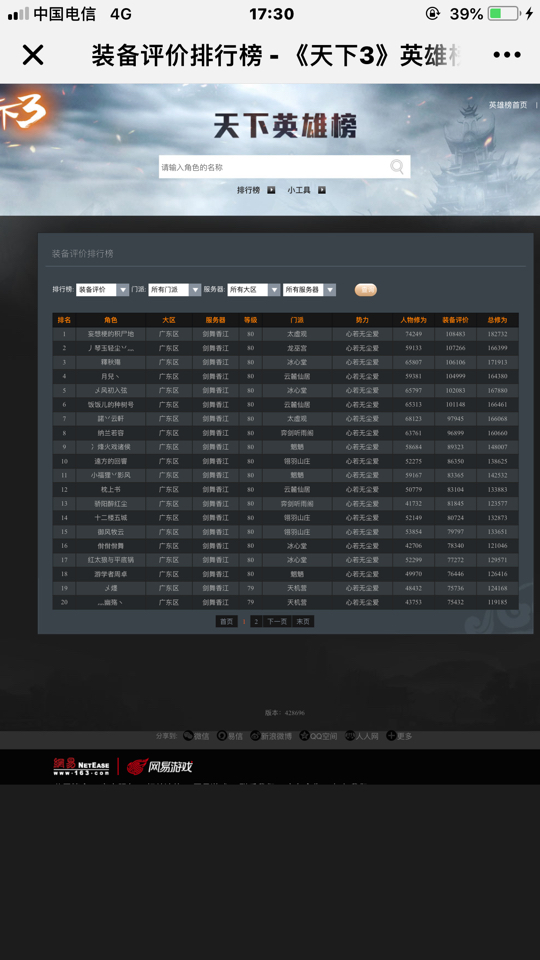This screenshot has width=540, height=960.
Task: Click total score 182732
Action: click(497, 334)
